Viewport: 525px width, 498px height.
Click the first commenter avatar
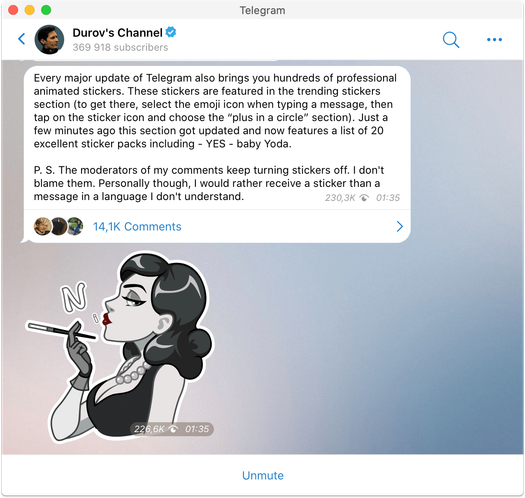pos(43,226)
